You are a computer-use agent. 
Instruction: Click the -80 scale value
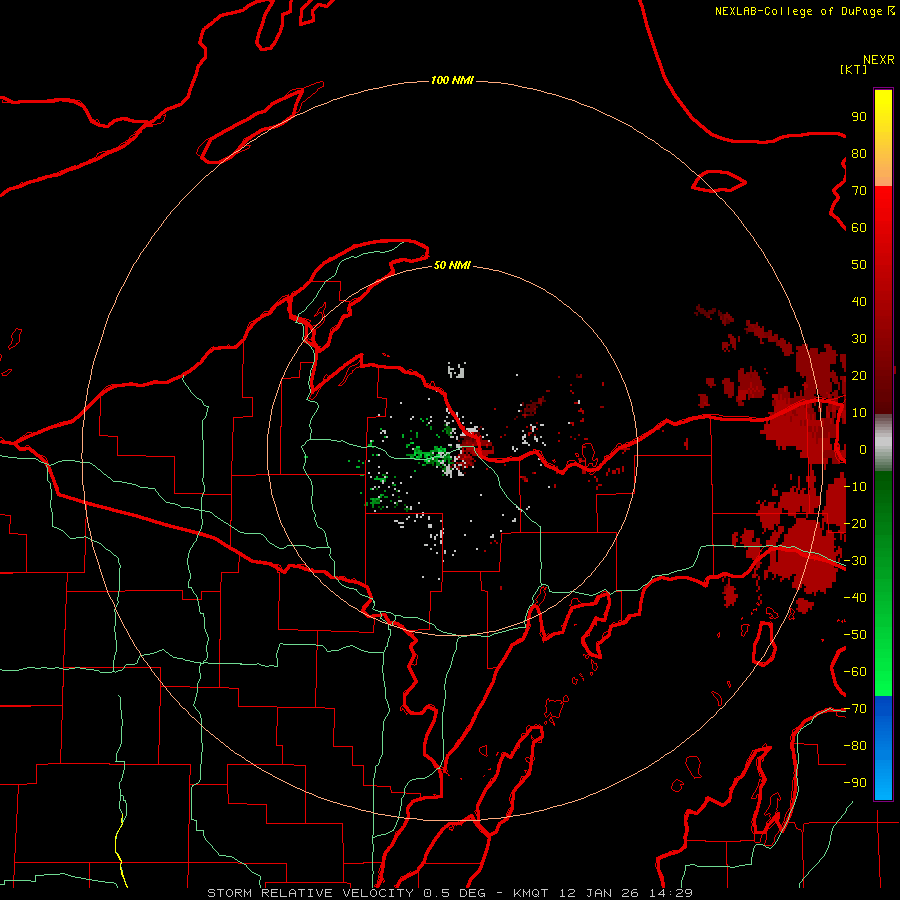[x=855, y=746]
